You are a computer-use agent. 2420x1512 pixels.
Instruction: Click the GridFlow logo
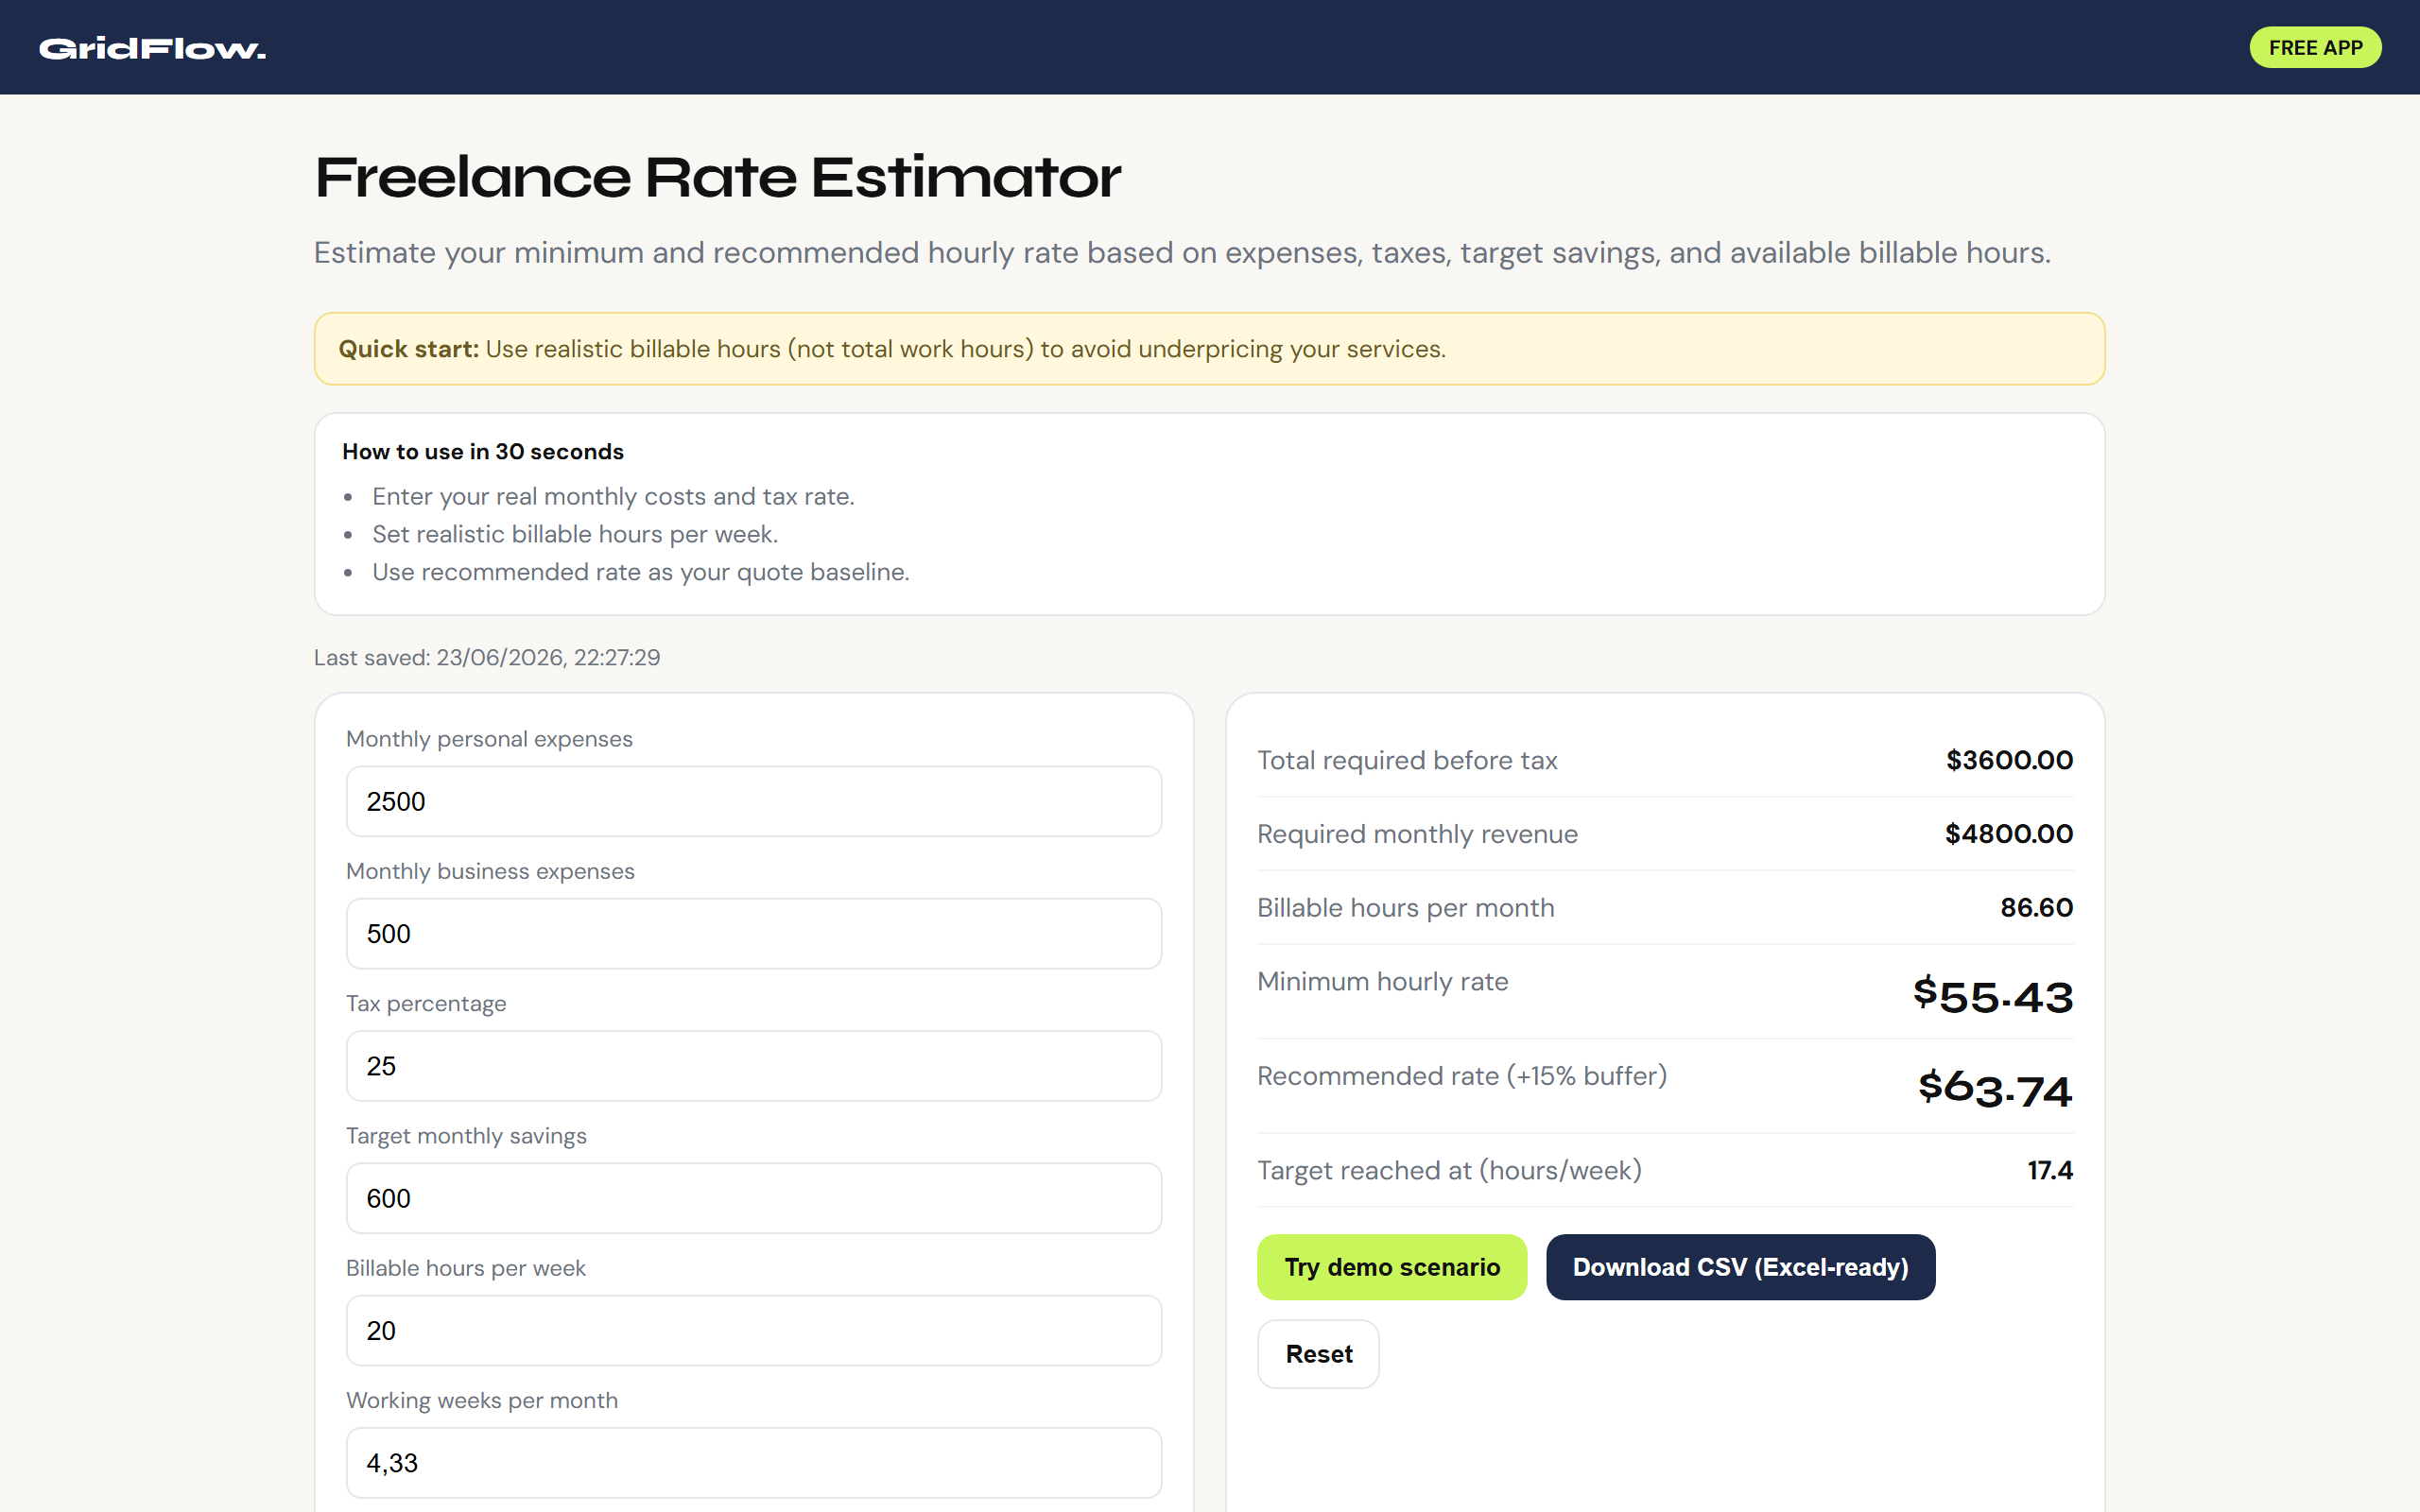pyautogui.click(x=152, y=49)
